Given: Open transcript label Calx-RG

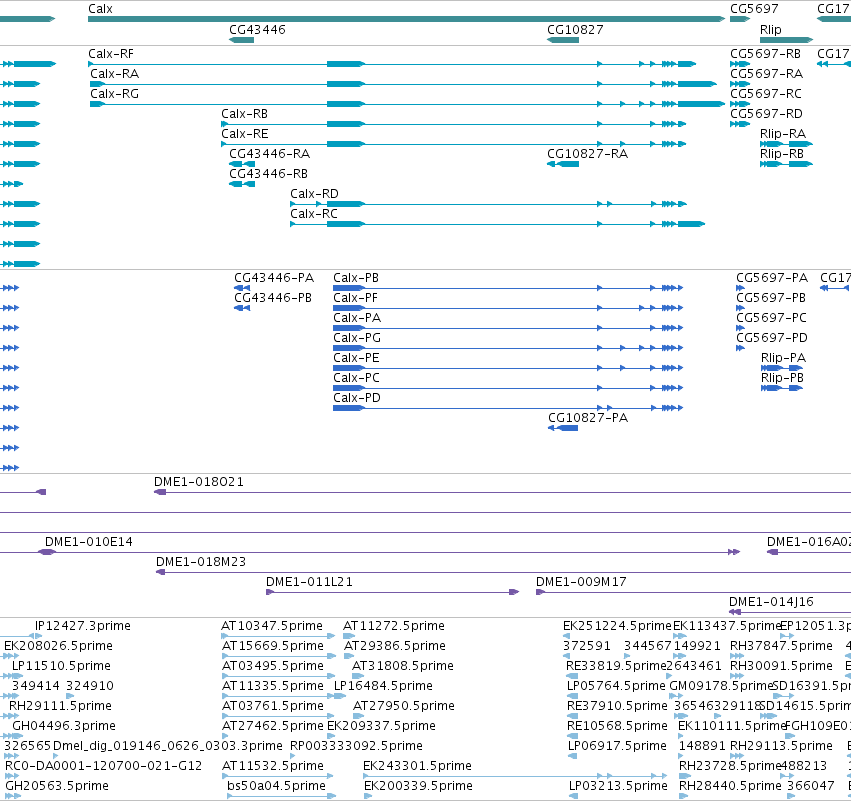Looking at the screenshot, I should coord(115,94).
